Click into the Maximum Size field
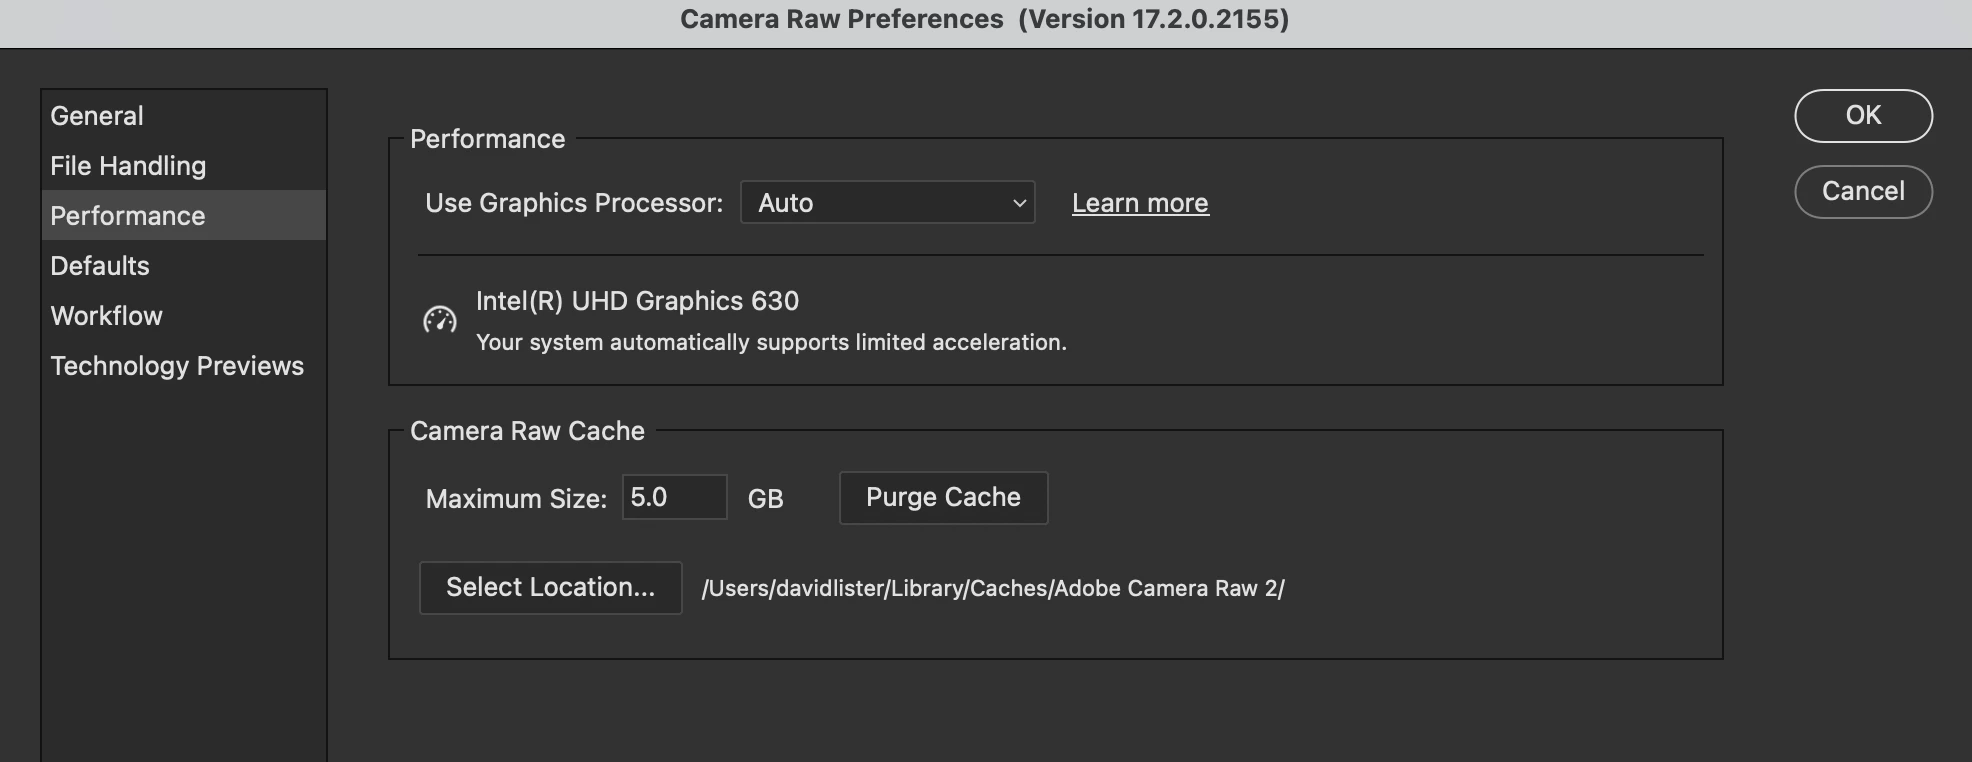 coord(674,498)
